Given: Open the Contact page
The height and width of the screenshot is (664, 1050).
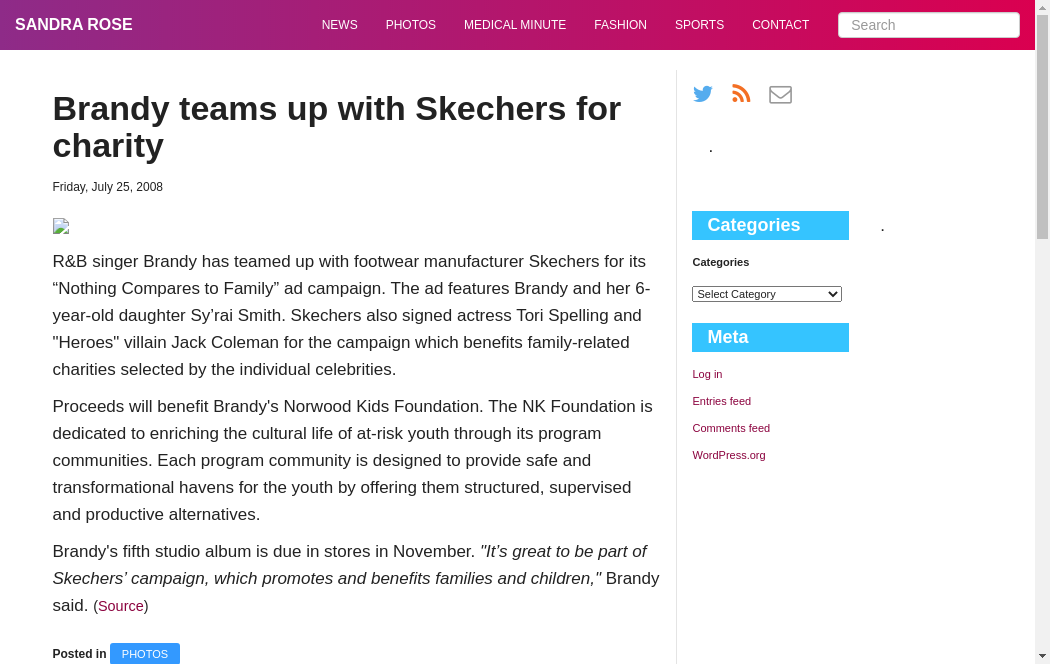Looking at the screenshot, I should [x=780, y=25].
